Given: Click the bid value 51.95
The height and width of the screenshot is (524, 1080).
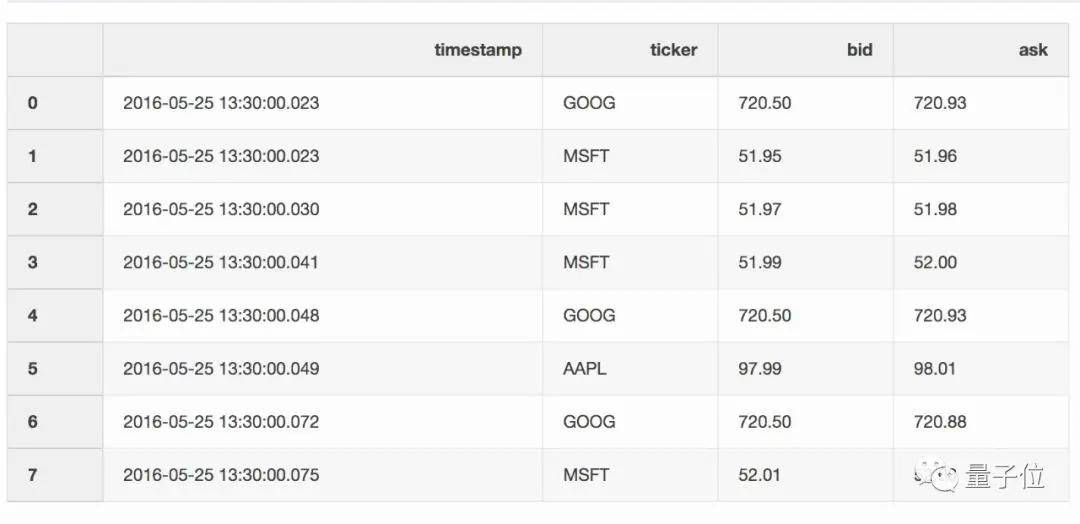Looking at the screenshot, I should coord(760,156).
